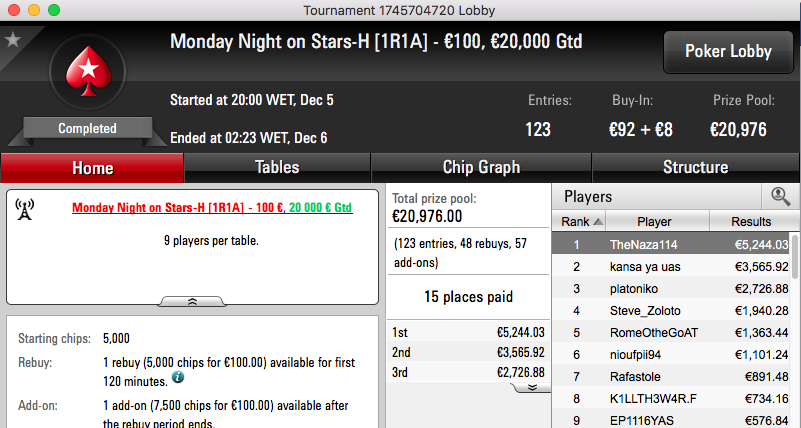This screenshot has width=801, height=428.
Task: Click the Completed status banner
Action: tap(87, 128)
